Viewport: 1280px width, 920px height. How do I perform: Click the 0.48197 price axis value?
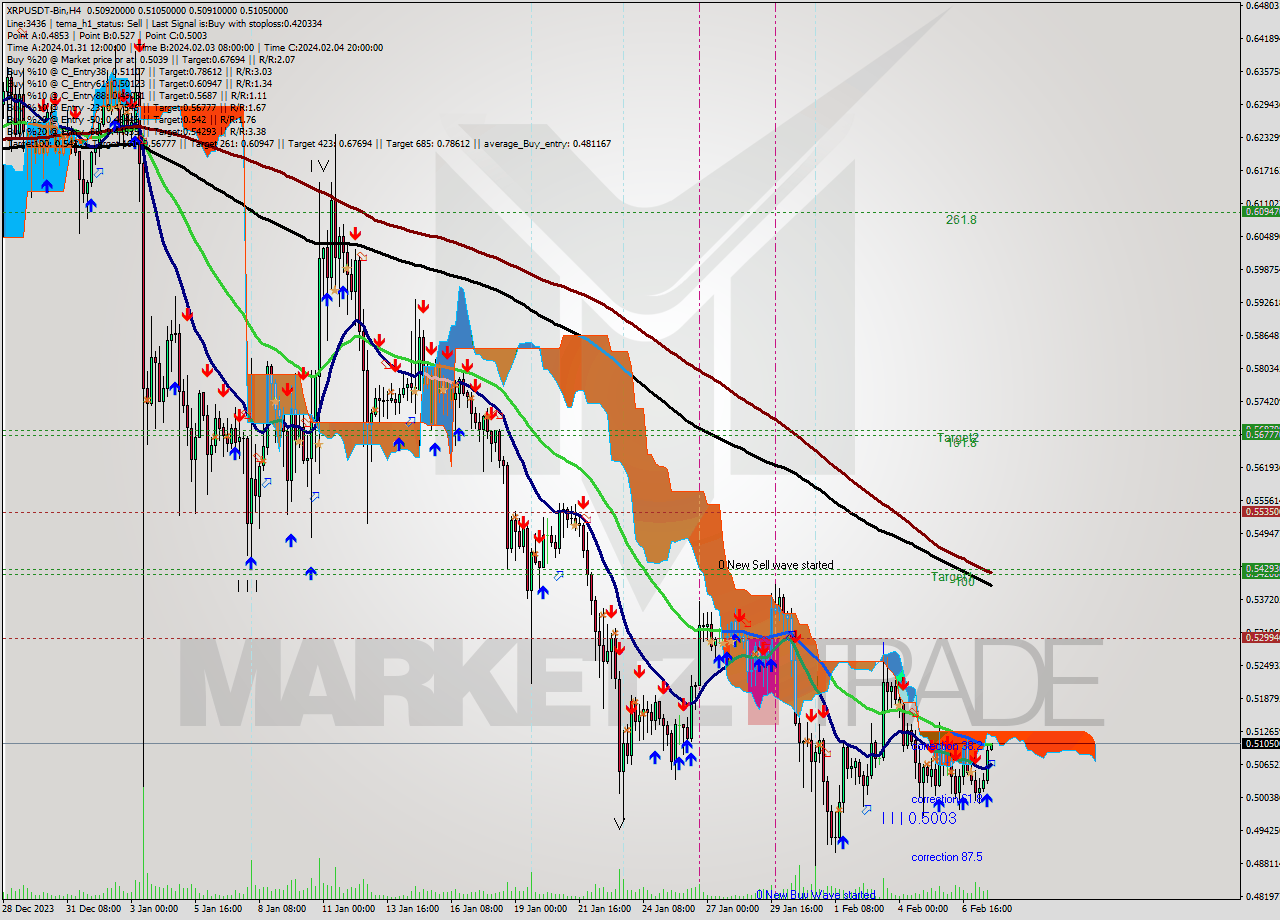(1262, 895)
